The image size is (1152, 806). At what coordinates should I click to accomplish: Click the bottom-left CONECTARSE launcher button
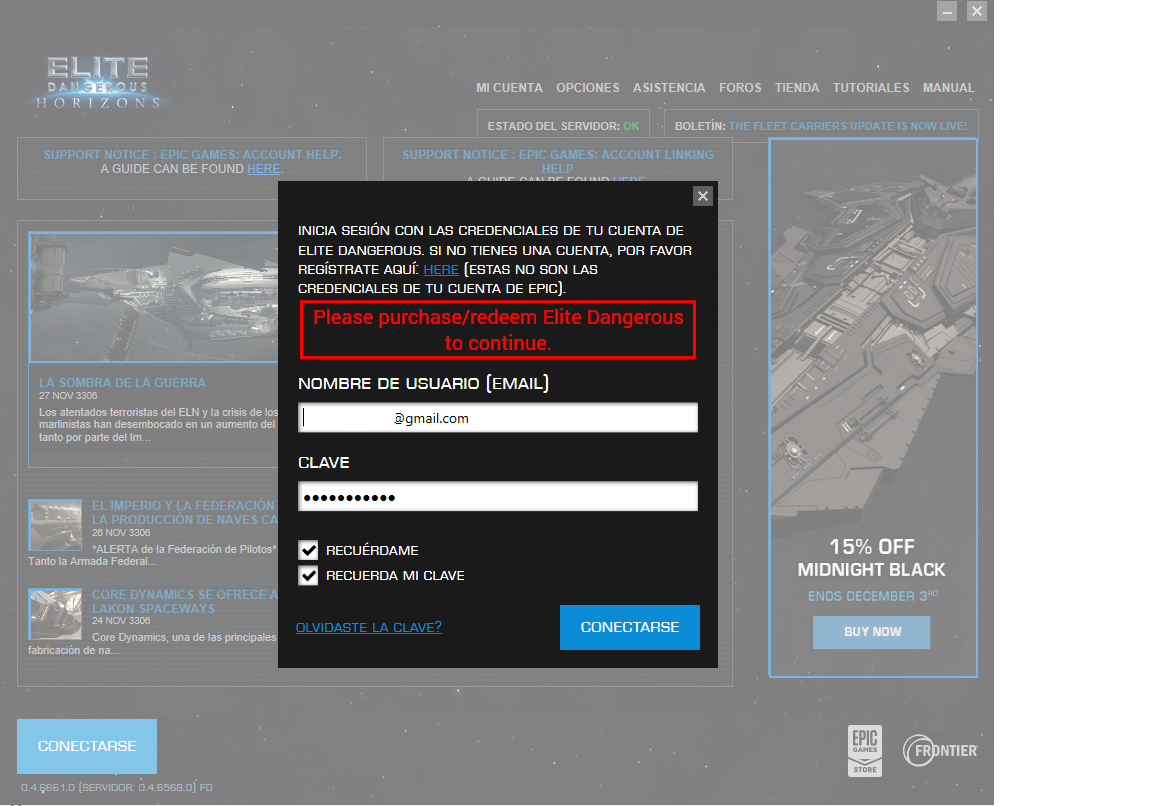87,746
